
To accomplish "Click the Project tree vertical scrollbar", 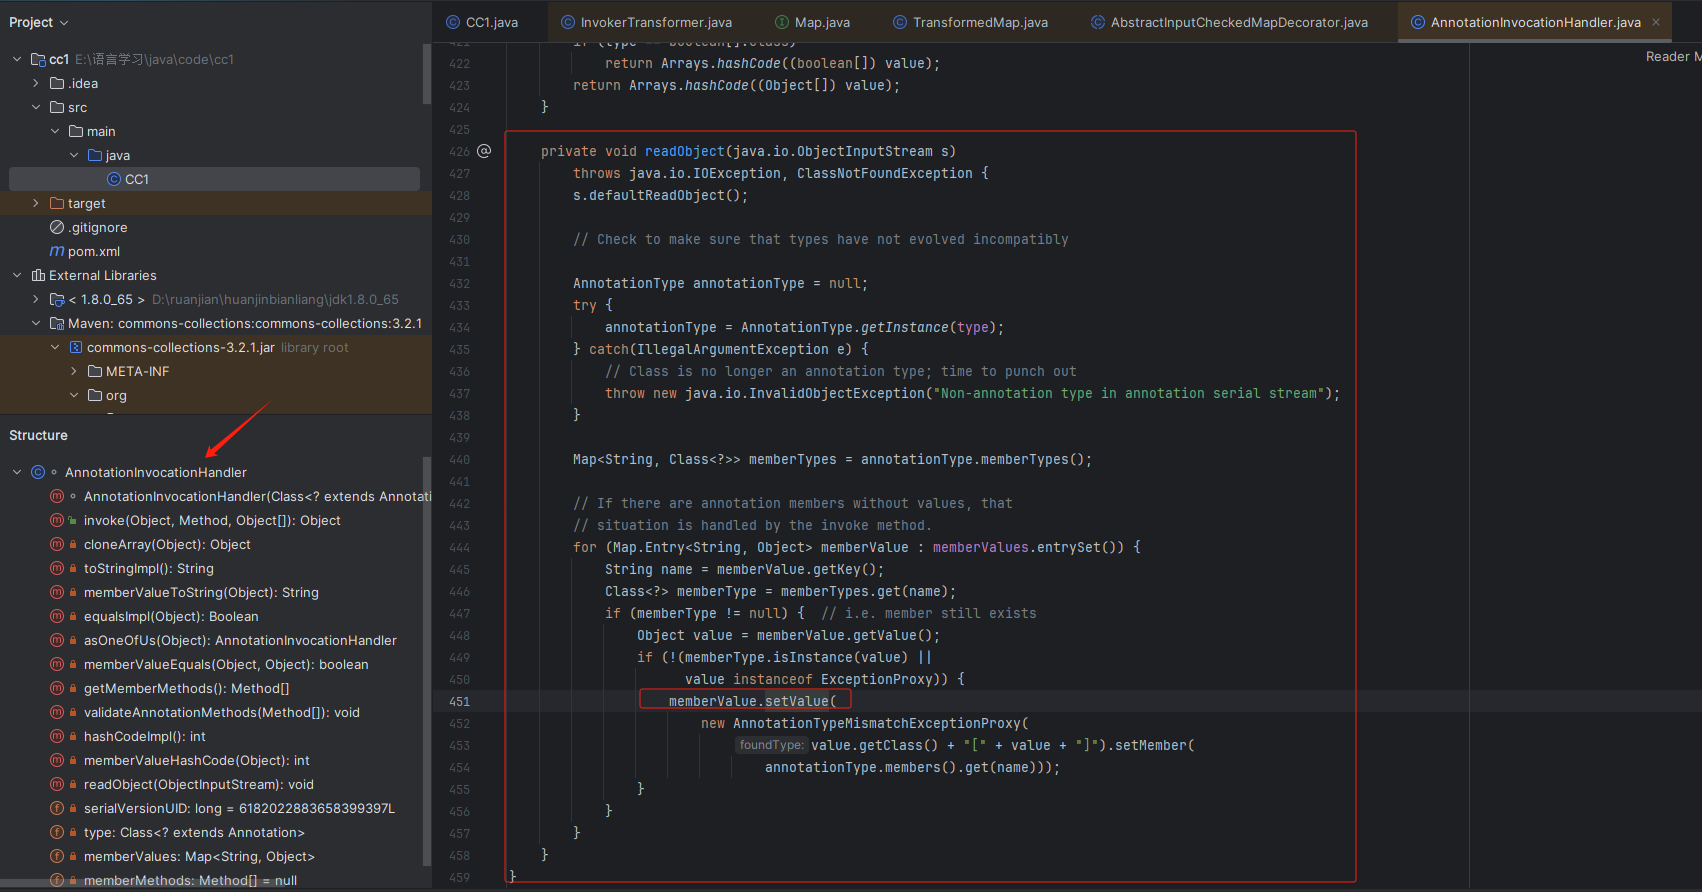I will (x=427, y=75).
